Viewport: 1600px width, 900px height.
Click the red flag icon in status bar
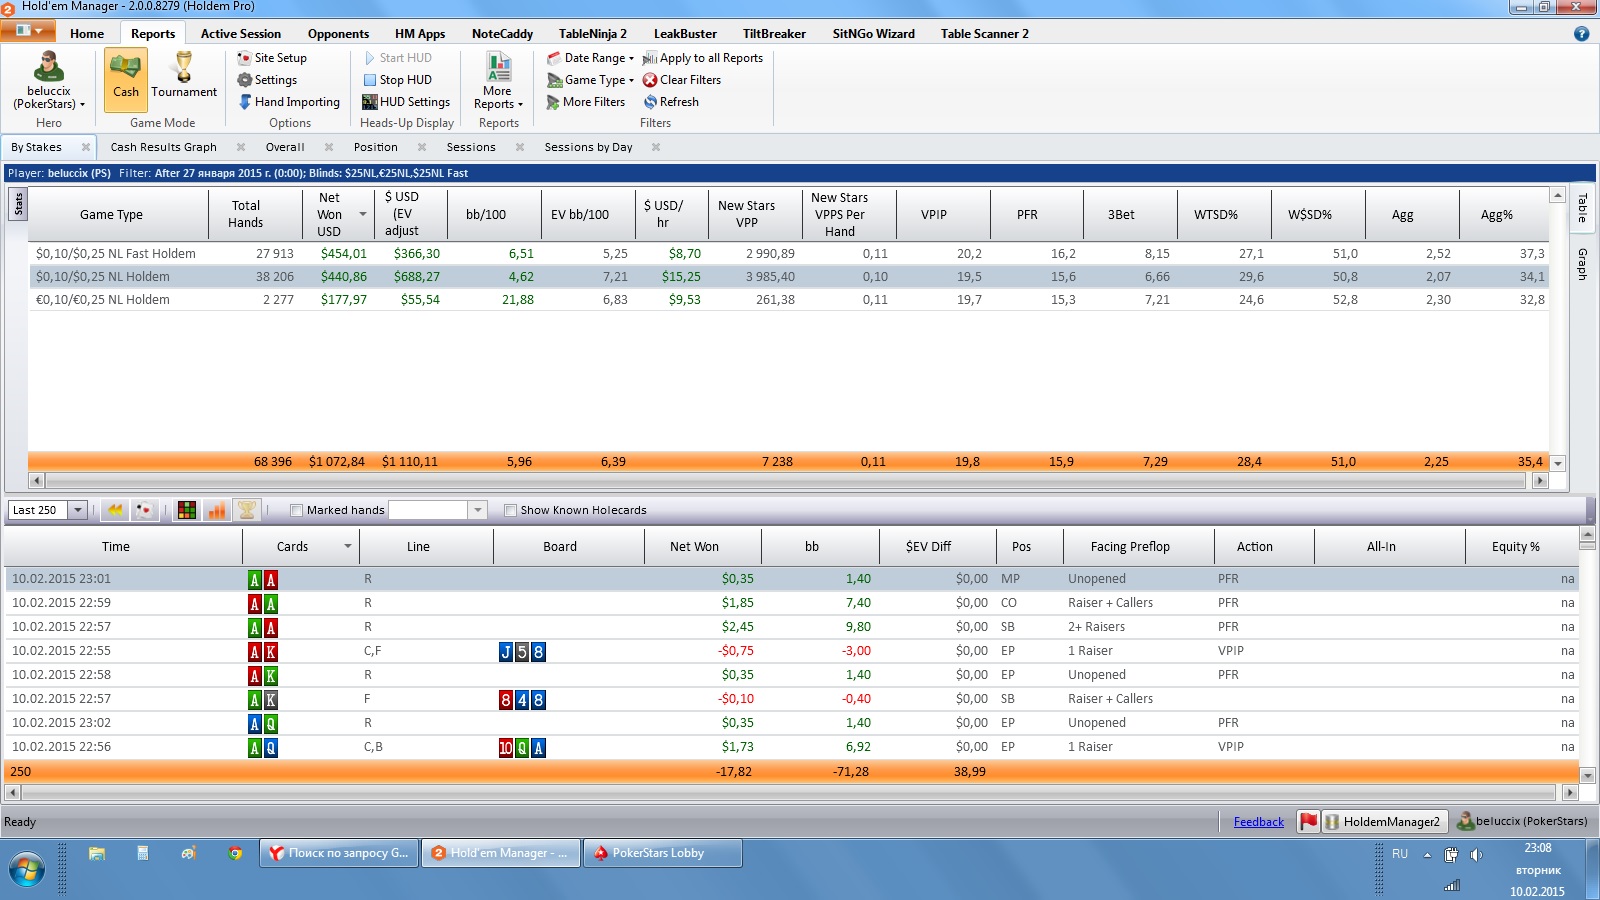pos(1308,822)
